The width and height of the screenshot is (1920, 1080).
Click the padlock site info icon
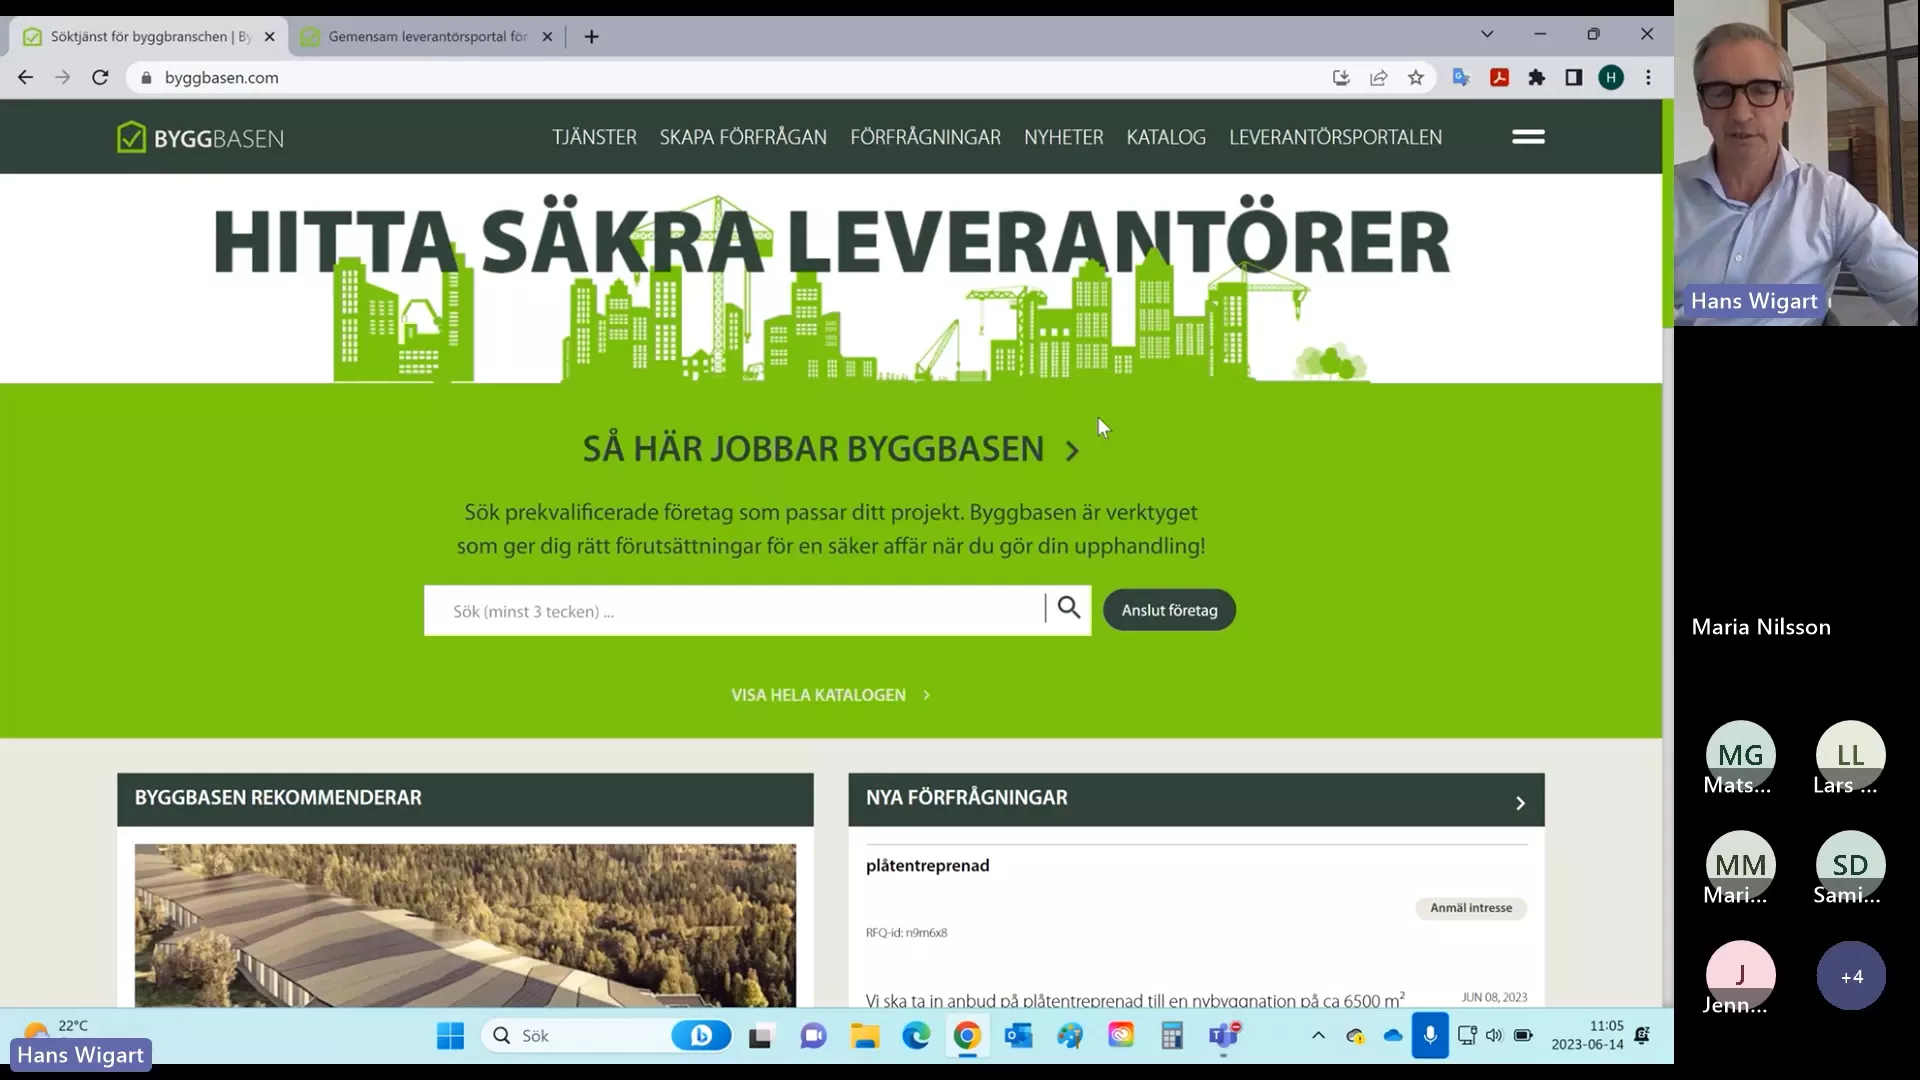tap(146, 77)
